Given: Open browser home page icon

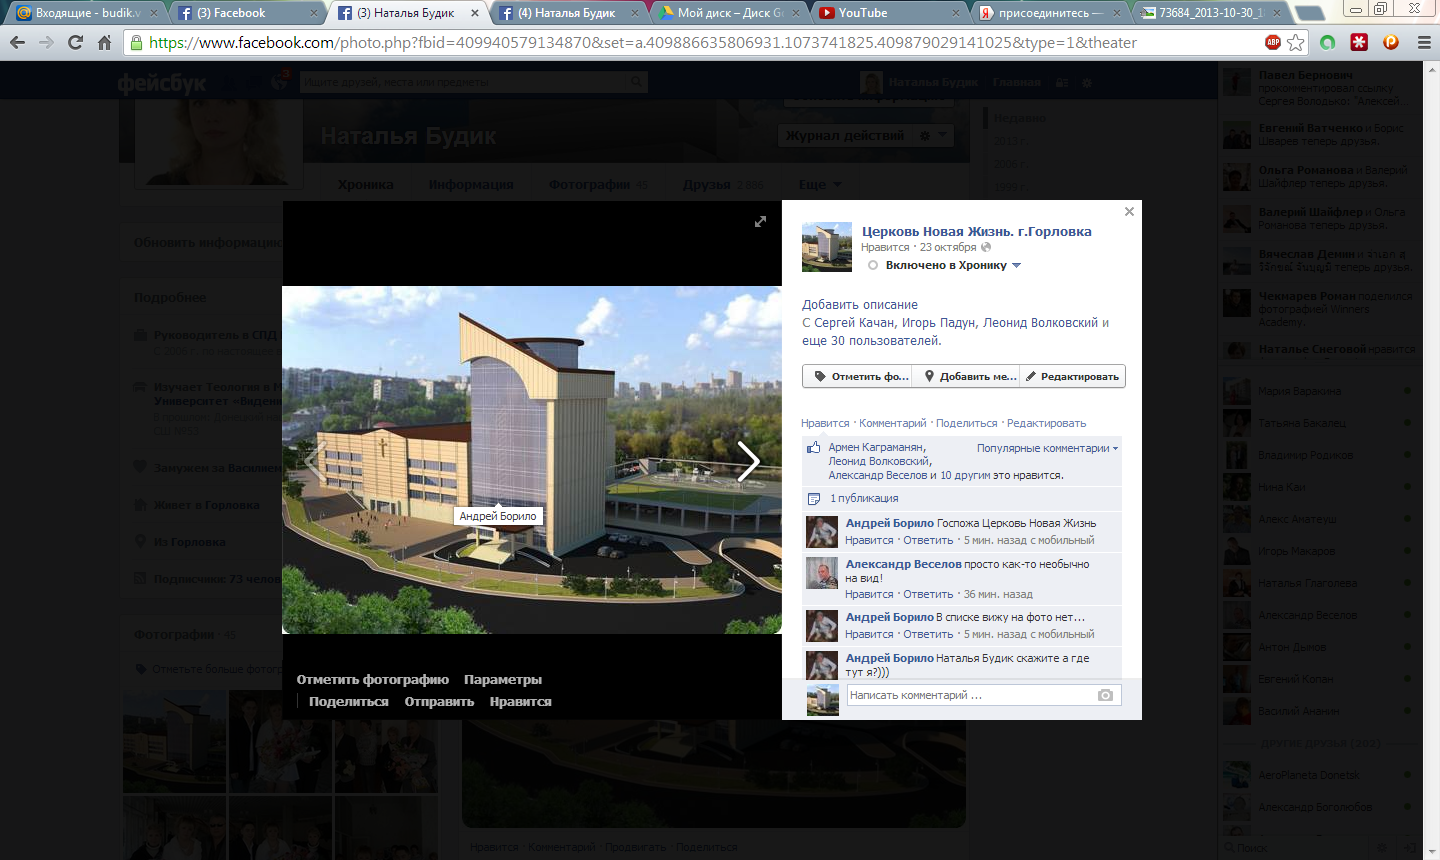Looking at the screenshot, I should click(x=104, y=43).
